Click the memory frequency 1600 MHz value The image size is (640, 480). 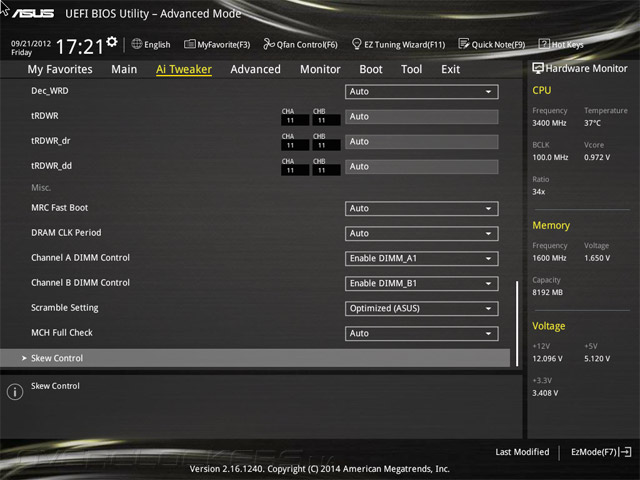[549, 258]
